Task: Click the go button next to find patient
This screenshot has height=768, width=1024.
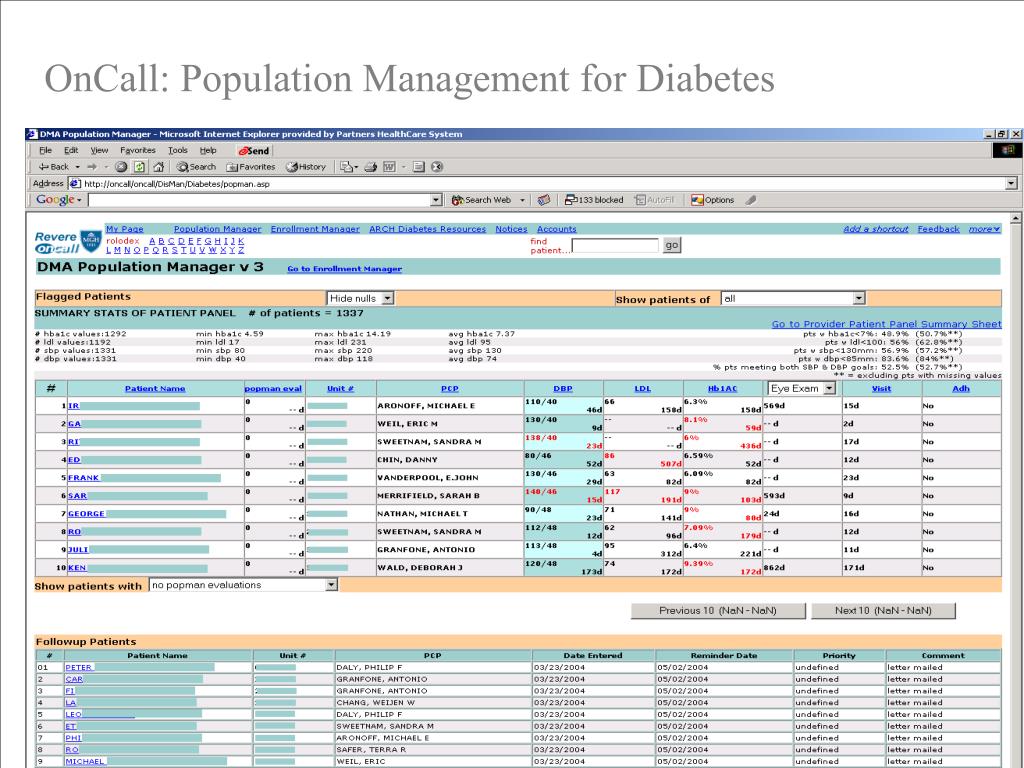Action: pyautogui.click(x=671, y=246)
